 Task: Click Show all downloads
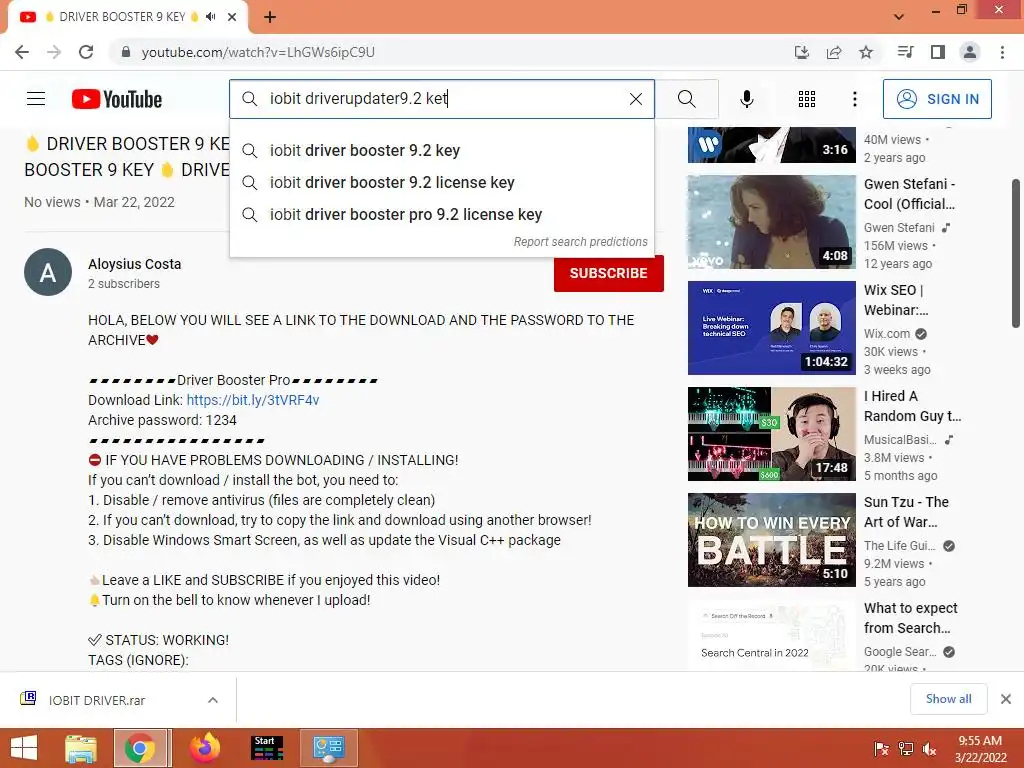(948, 699)
